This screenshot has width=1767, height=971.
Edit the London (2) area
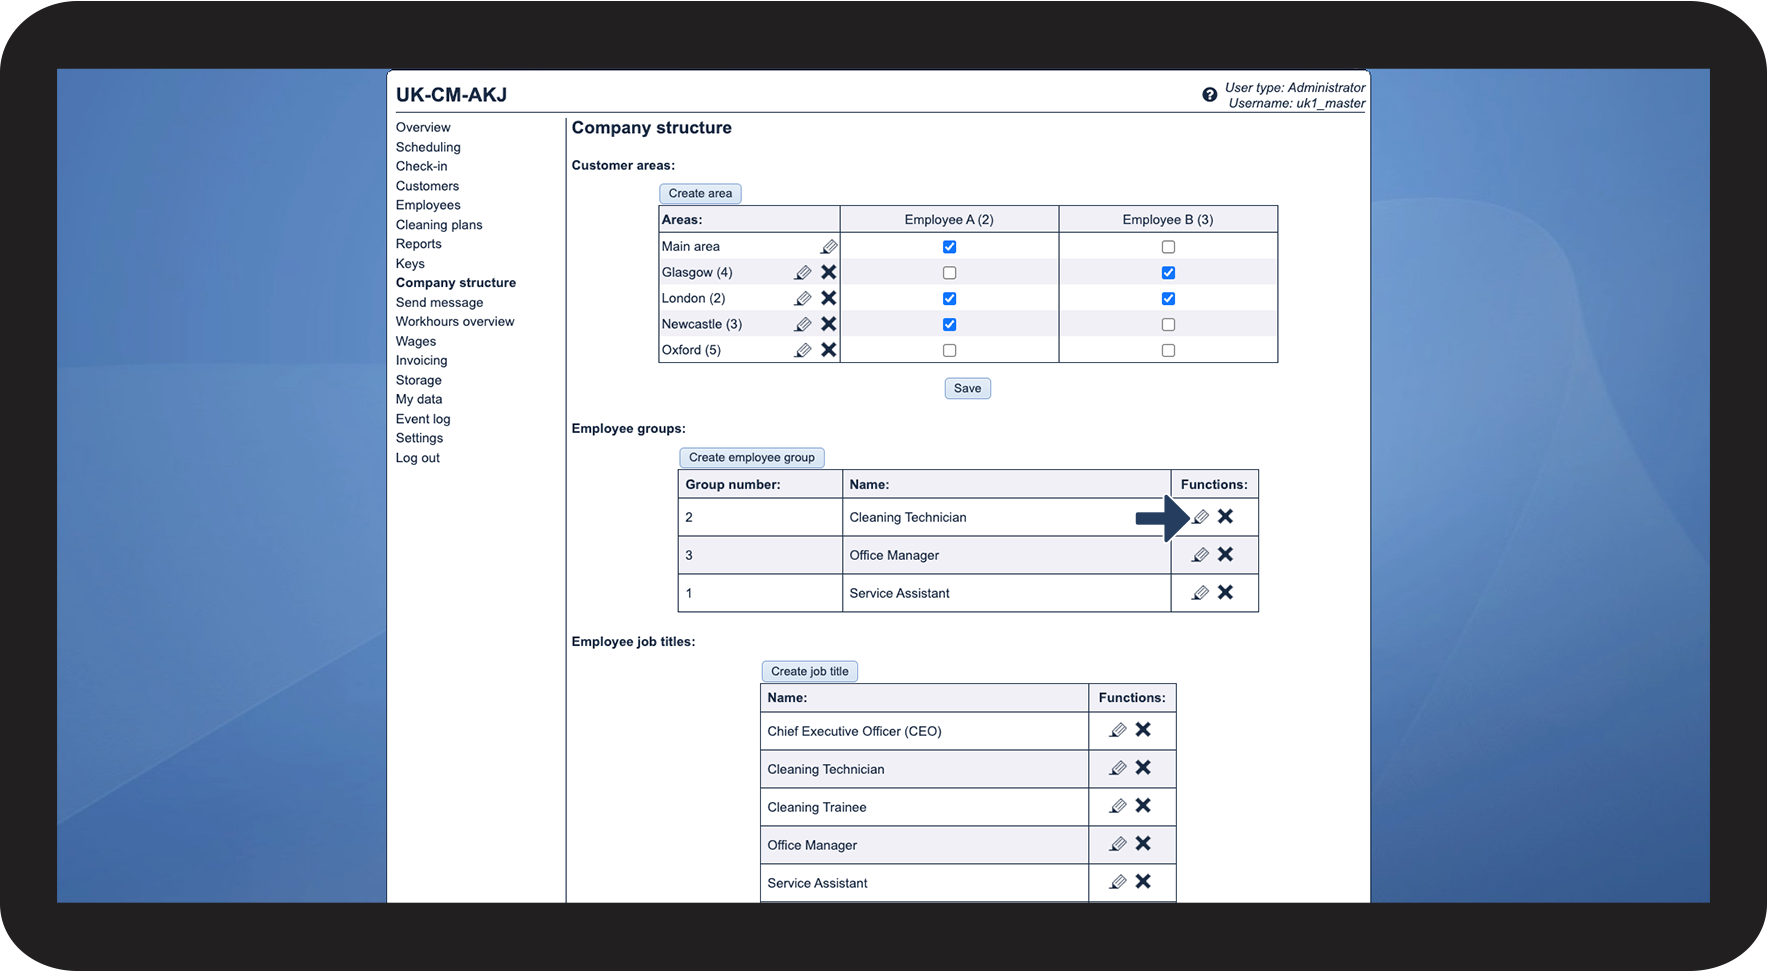[803, 298]
